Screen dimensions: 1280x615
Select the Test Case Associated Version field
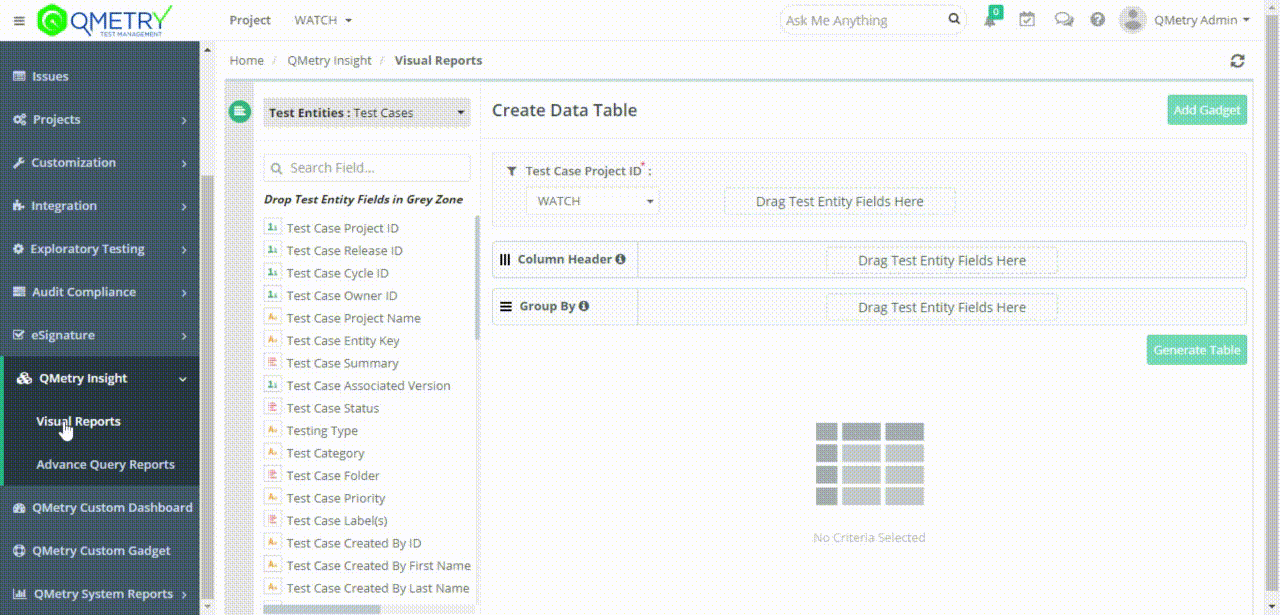(368, 385)
